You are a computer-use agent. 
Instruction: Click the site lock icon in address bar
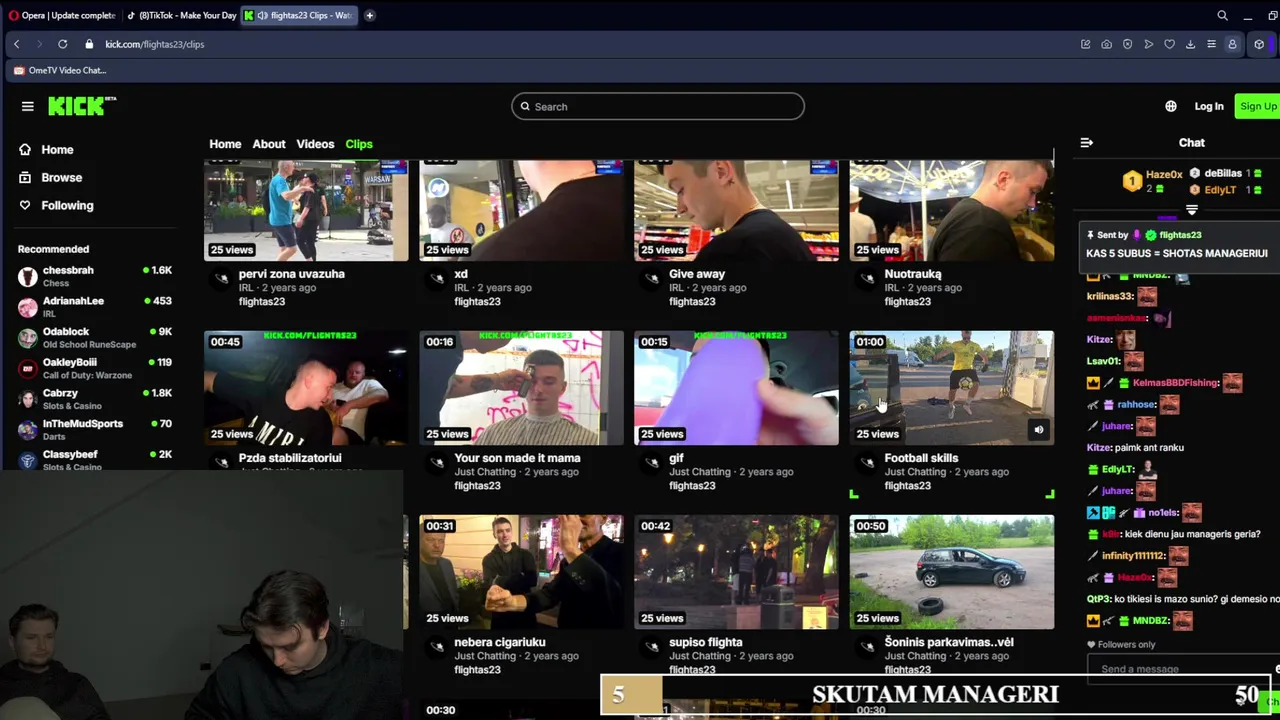pos(89,44)
